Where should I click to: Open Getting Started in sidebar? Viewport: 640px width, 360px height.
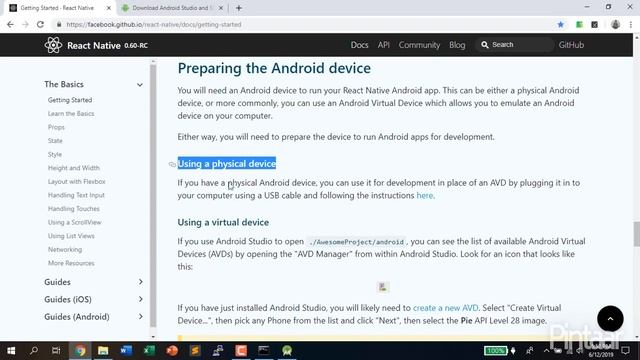coord(70,100)
